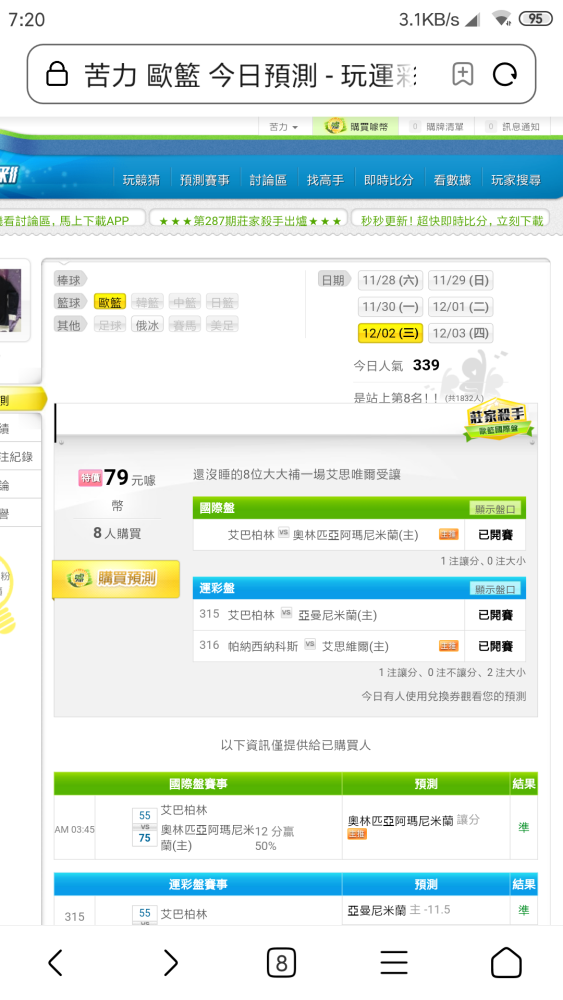Tap the URL address bar text

point(251,75)
